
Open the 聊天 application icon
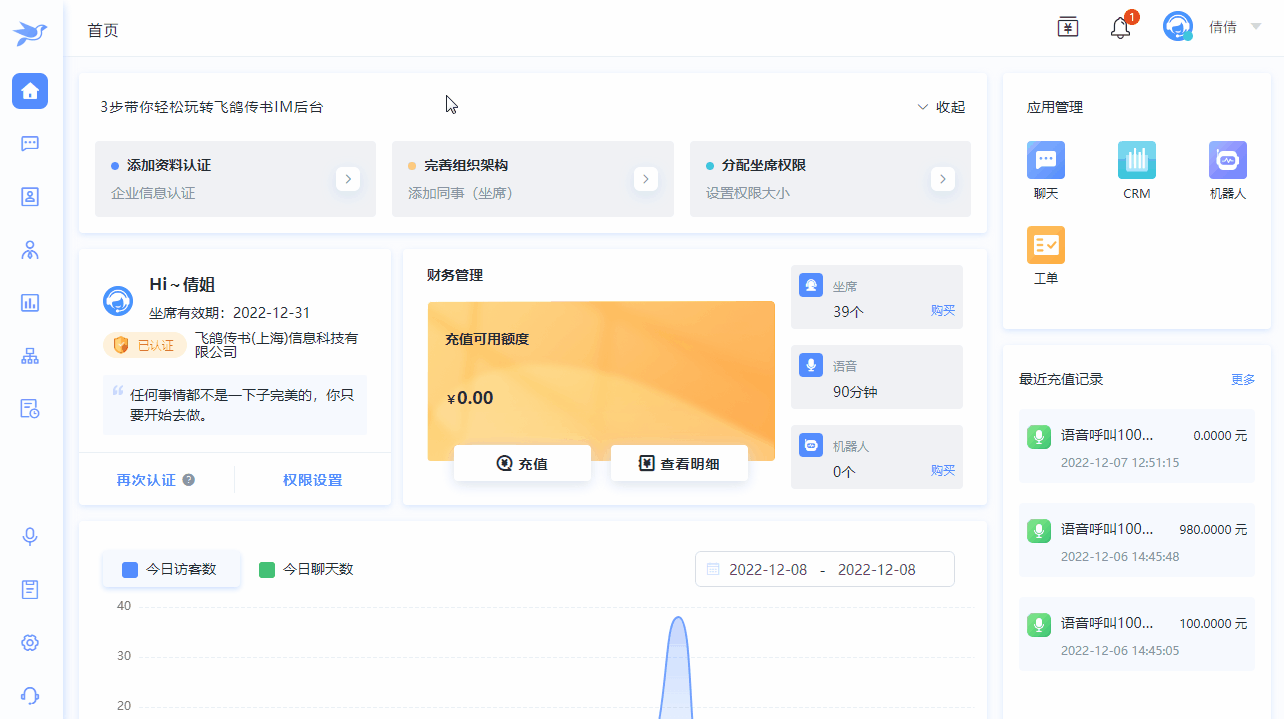point(1045,161)
